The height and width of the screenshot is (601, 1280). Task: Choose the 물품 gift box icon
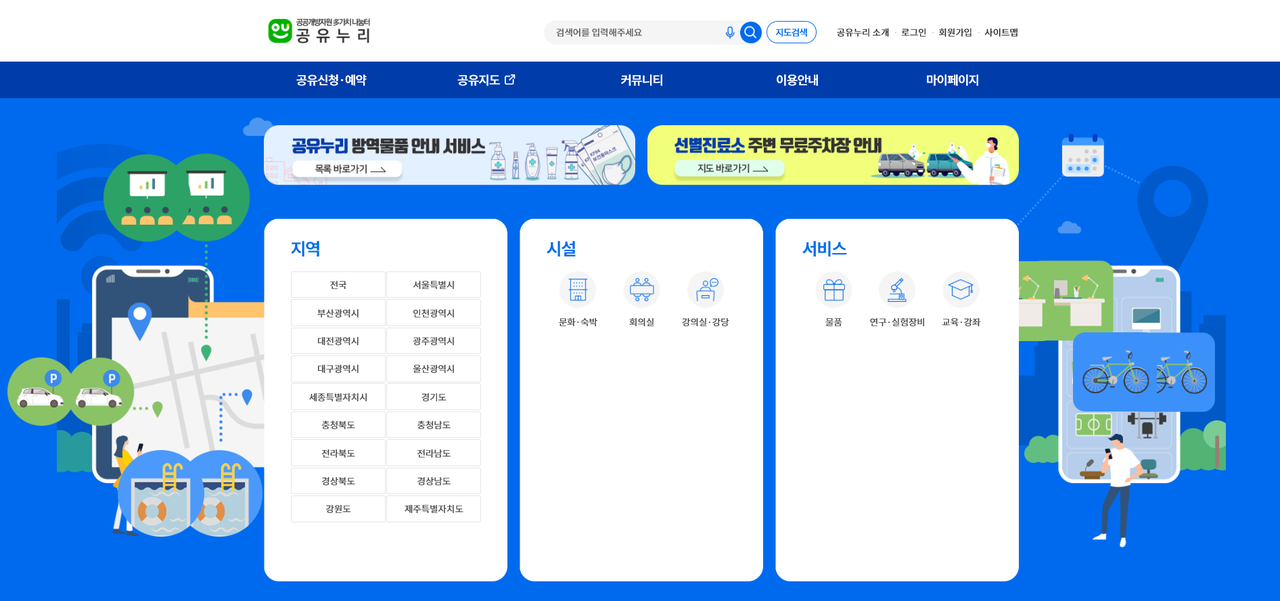[x=833, y=290]
